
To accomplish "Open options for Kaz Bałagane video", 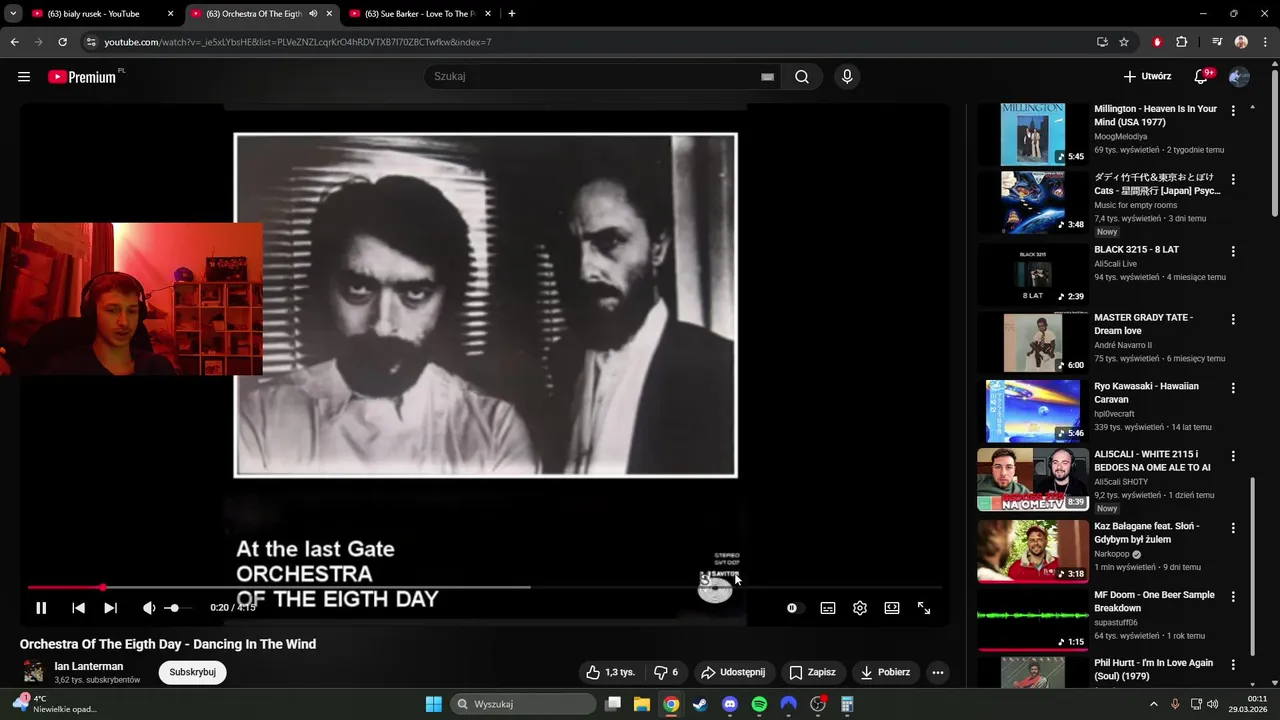I will tap(1233, 528).
